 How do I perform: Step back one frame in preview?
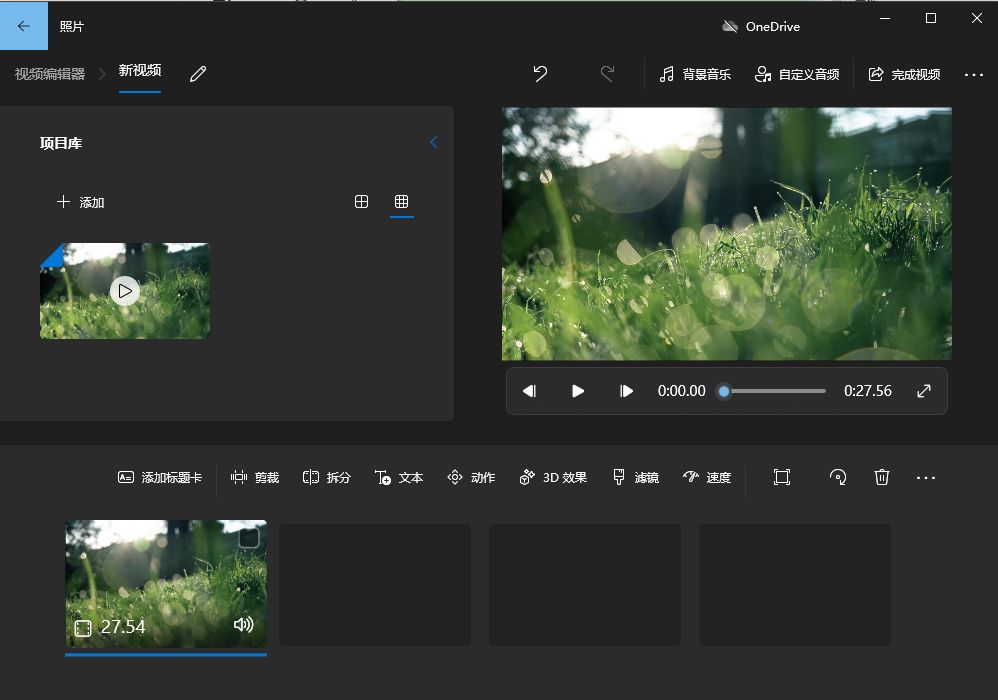pos(530,391)
